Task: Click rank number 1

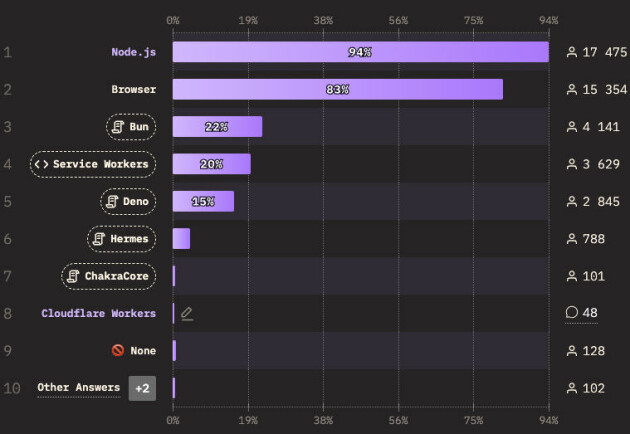Action: click(x=7, y=52)
